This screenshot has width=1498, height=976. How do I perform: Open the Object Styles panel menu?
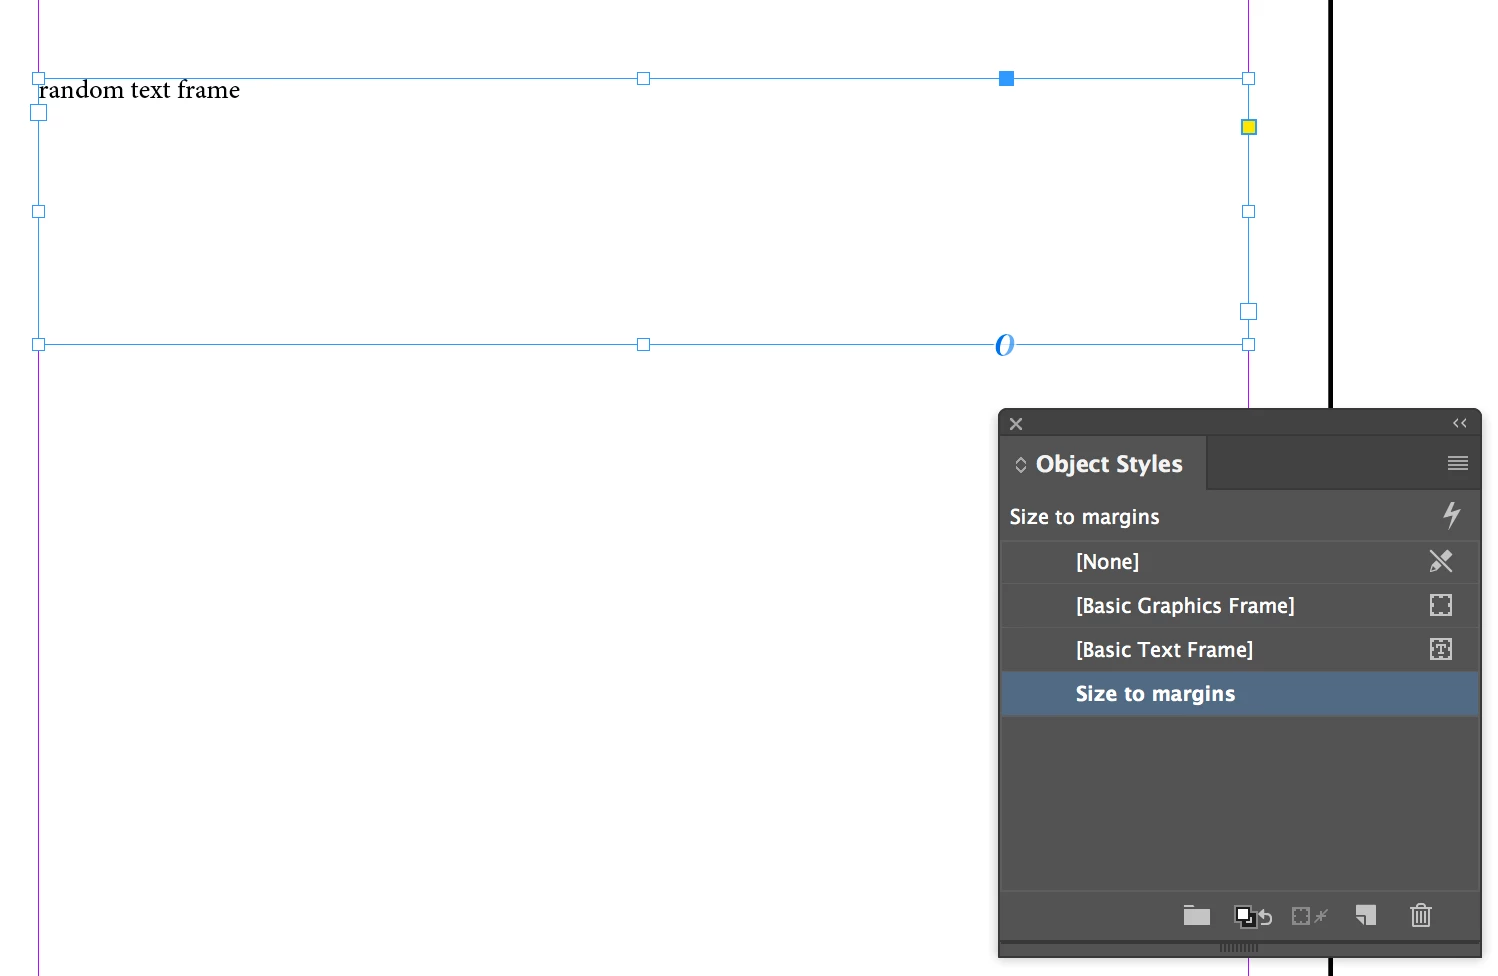[x=1457, y=463]
